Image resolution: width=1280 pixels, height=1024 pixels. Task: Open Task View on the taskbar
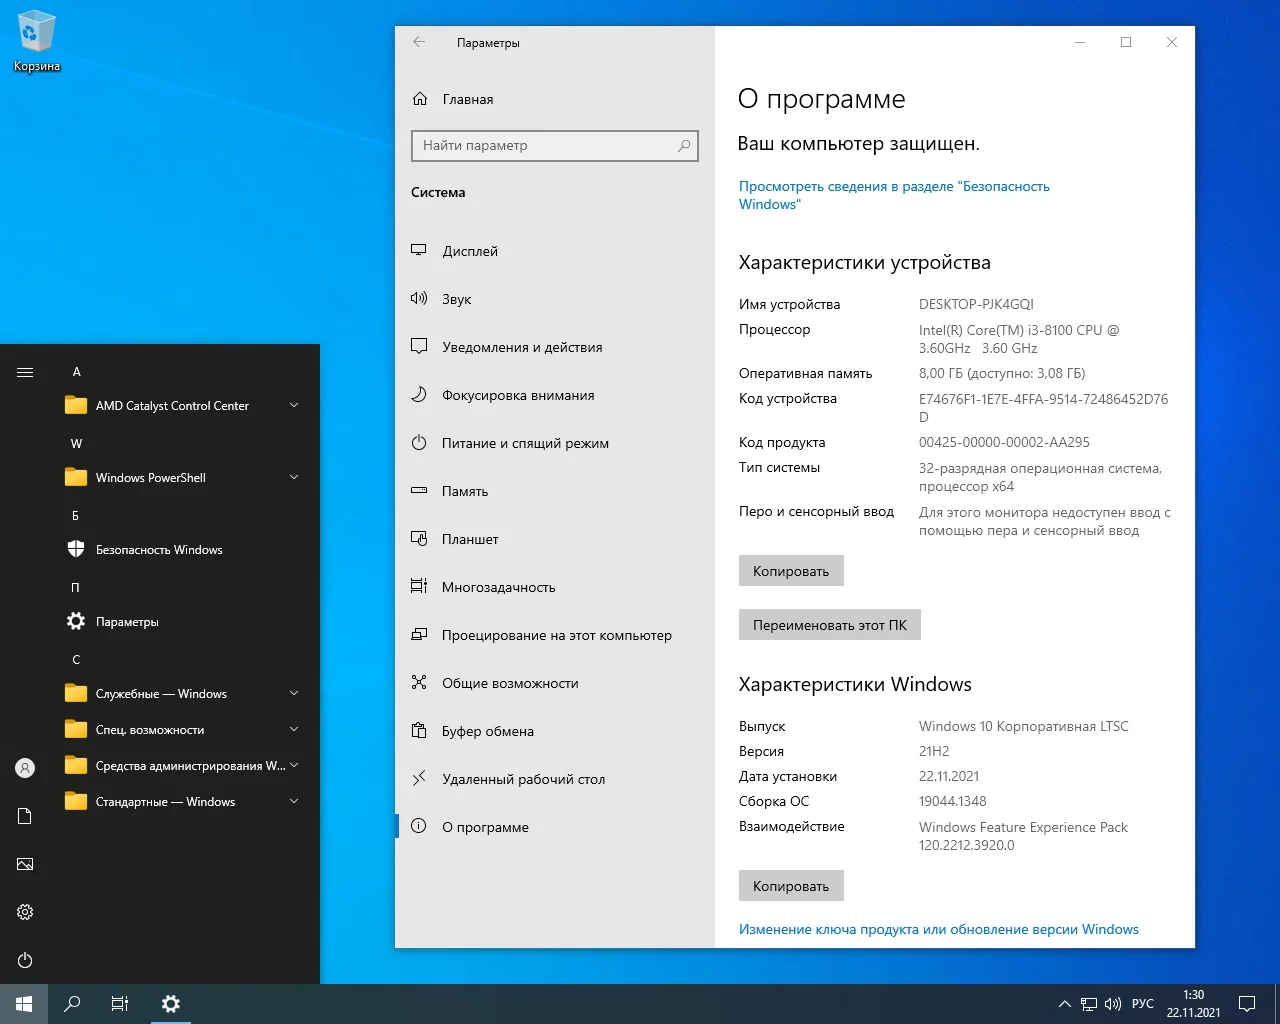120,1004
